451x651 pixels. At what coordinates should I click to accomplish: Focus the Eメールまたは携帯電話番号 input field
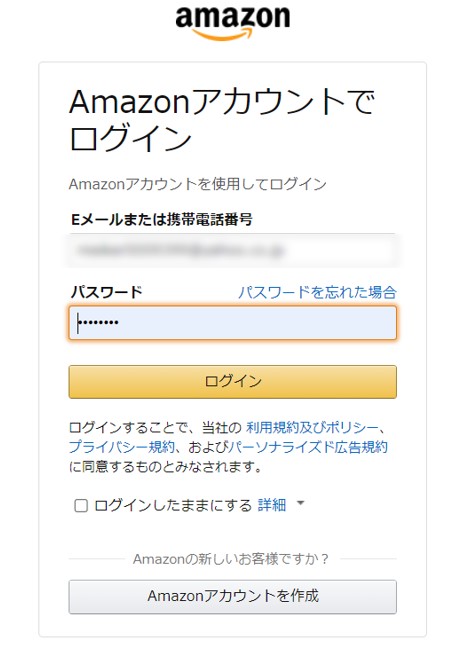(233, 250)
